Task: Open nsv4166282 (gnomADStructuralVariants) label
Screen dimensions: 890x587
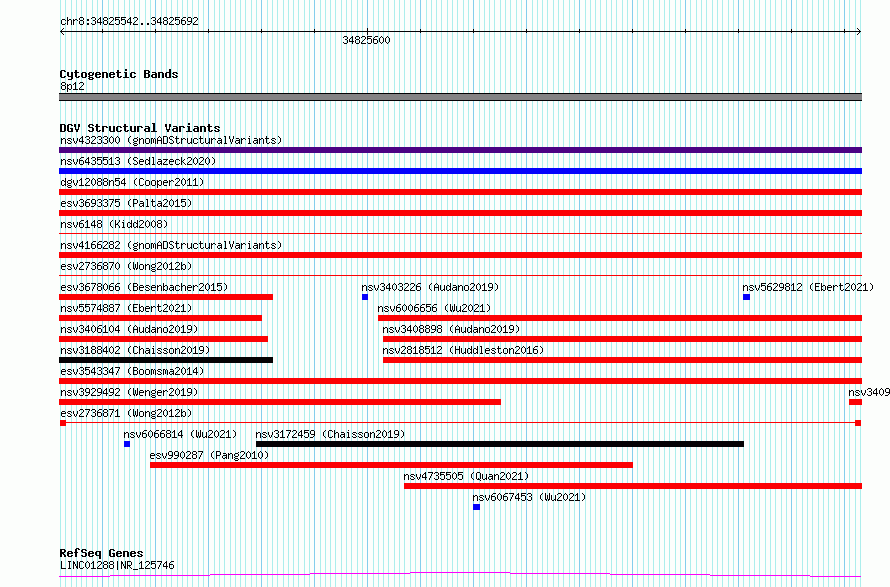Action: [x=171, y=245]
